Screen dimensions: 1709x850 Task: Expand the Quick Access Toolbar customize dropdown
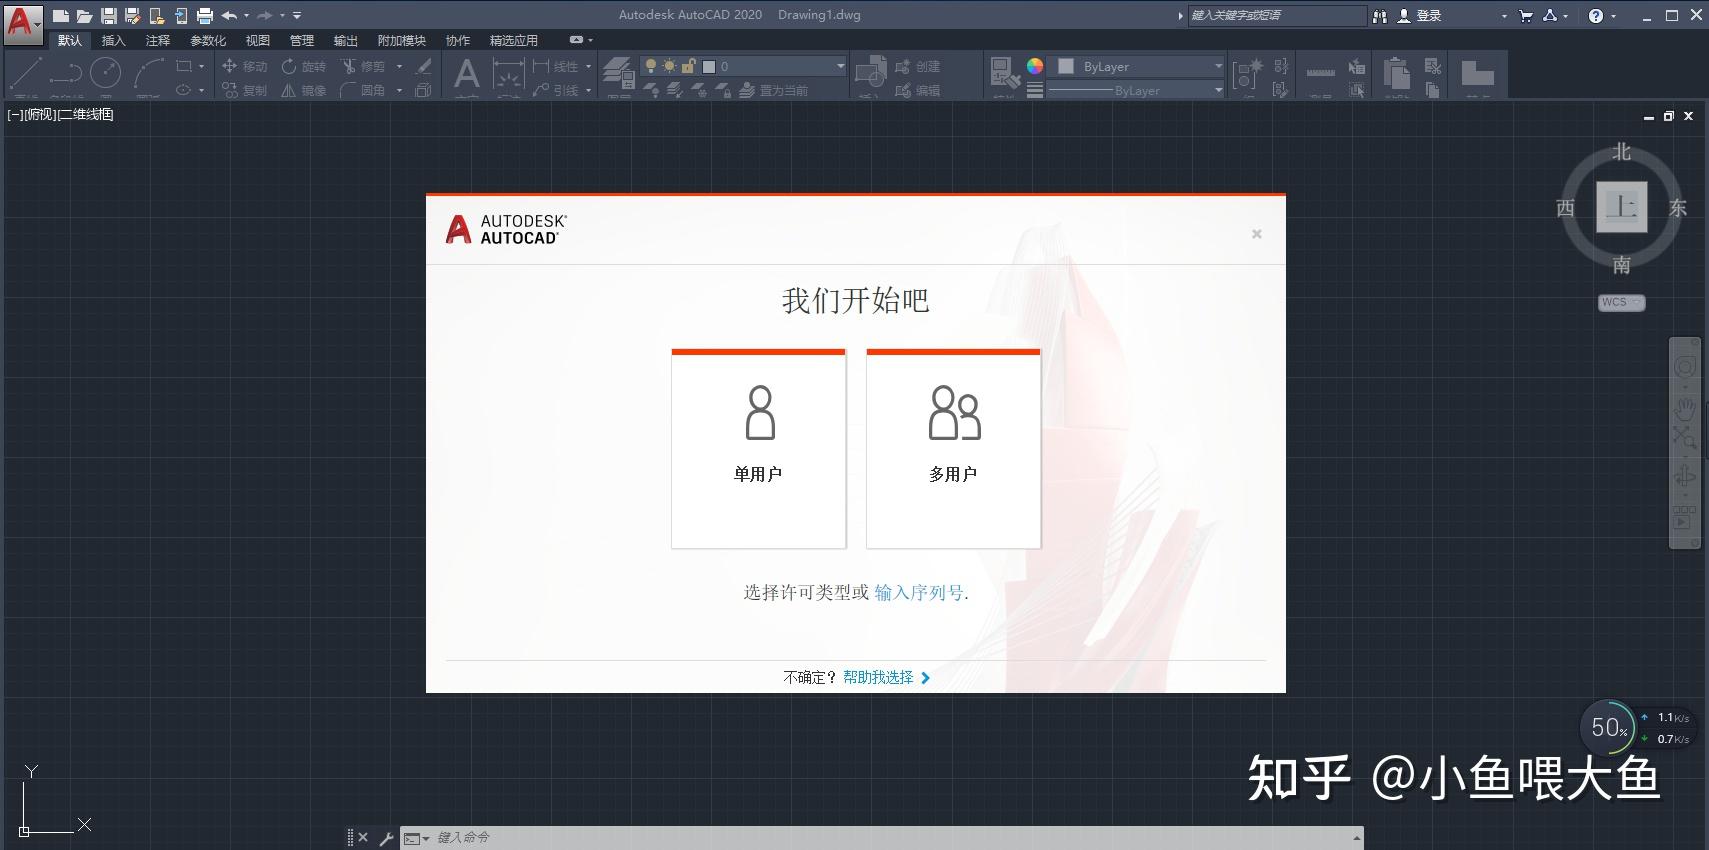[x=297, y=15]
